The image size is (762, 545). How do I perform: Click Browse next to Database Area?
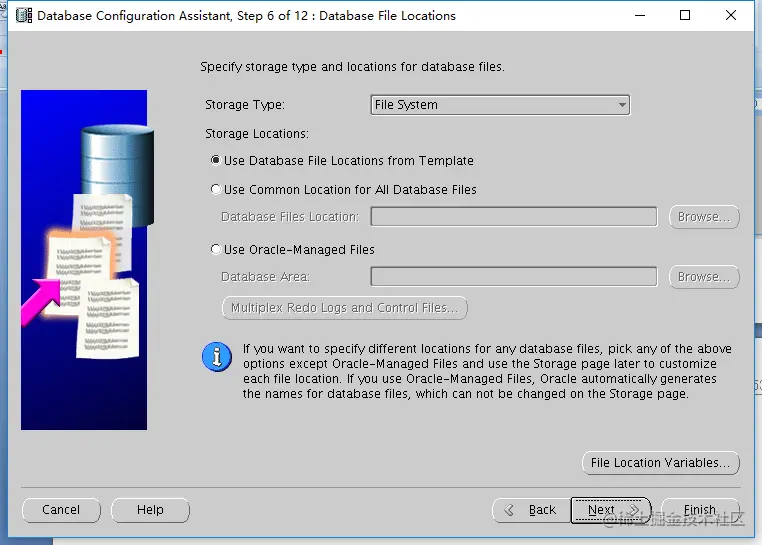(x=704, y=277)
